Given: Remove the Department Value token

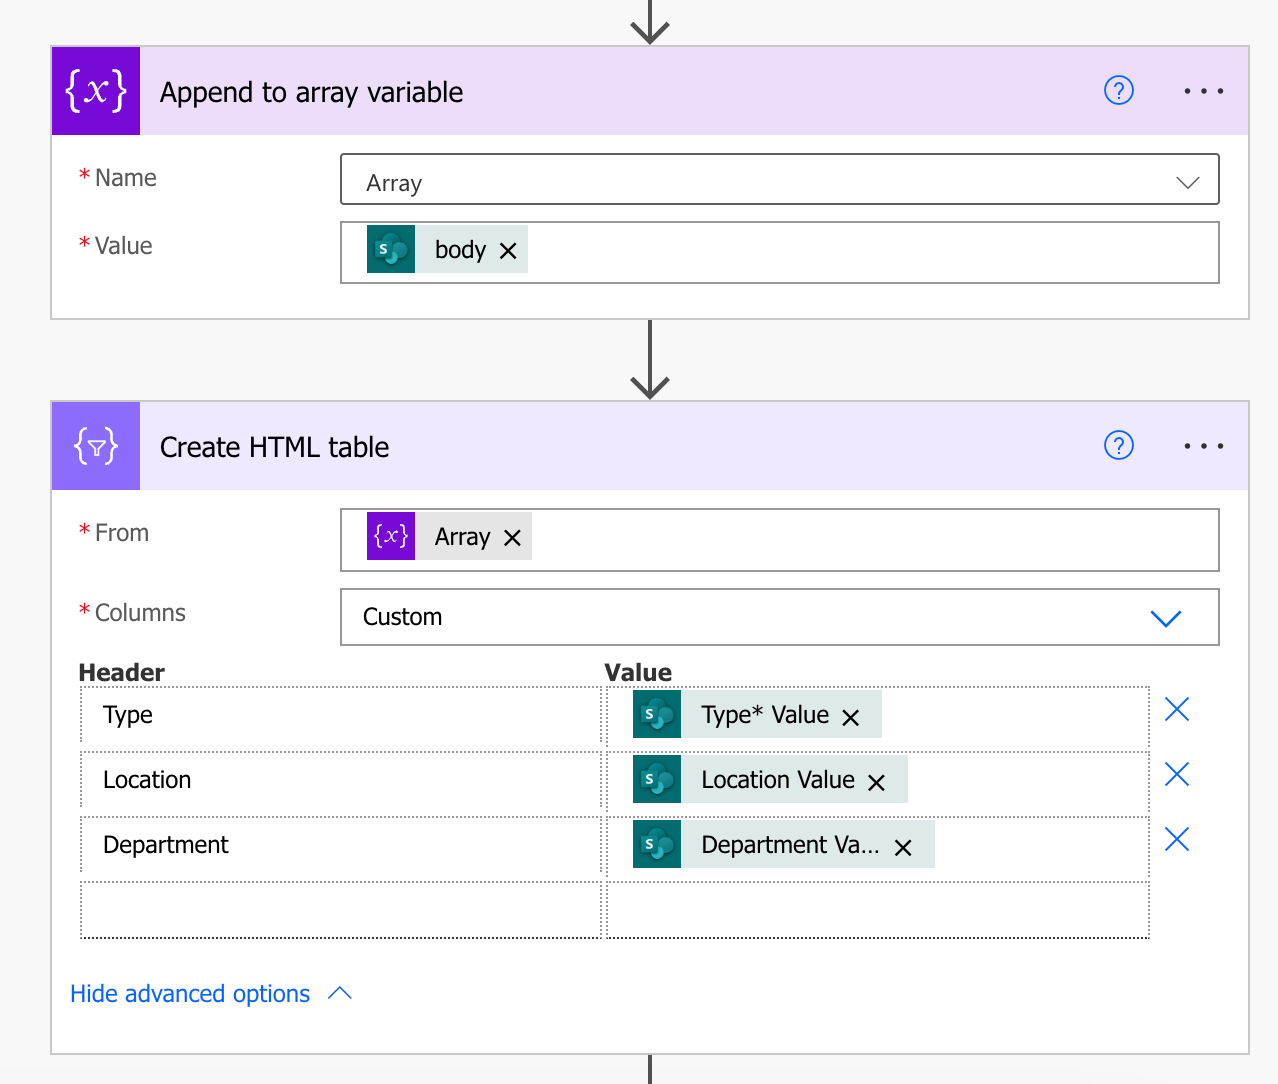Looking at the screenshot, I should [x=903, y=848].
